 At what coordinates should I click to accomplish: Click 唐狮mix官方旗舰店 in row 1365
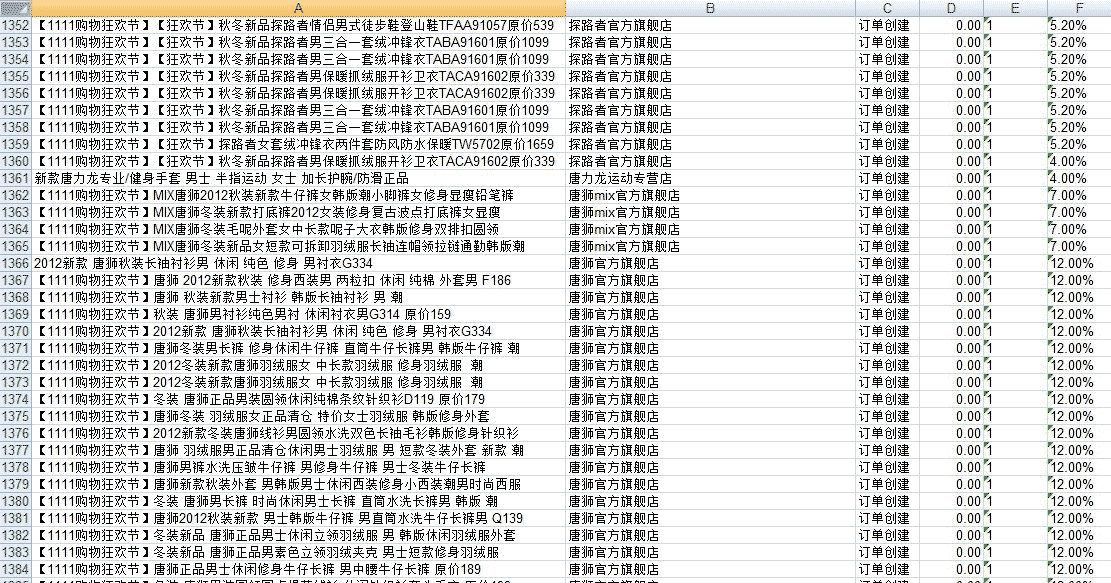pos(710,247)
